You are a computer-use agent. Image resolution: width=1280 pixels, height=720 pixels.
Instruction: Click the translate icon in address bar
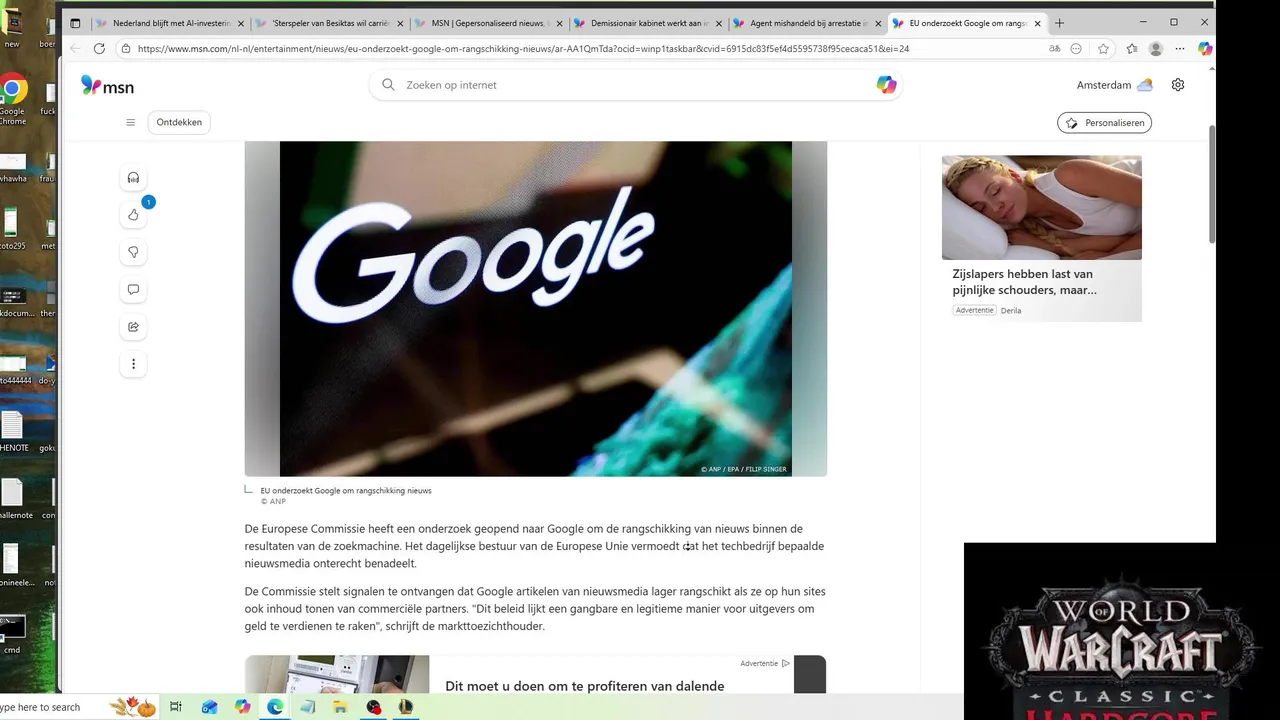1054,48
